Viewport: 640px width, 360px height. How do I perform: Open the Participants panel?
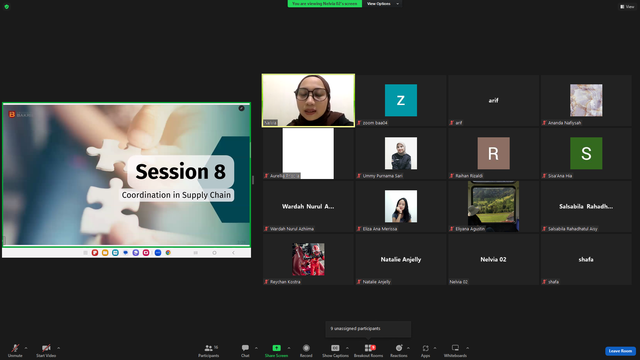tap(209, 350)
